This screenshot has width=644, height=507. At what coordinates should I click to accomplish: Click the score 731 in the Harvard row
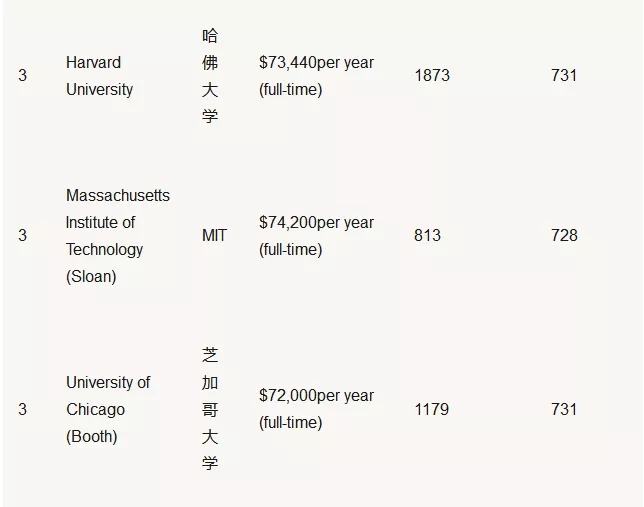tap(564, 76)
